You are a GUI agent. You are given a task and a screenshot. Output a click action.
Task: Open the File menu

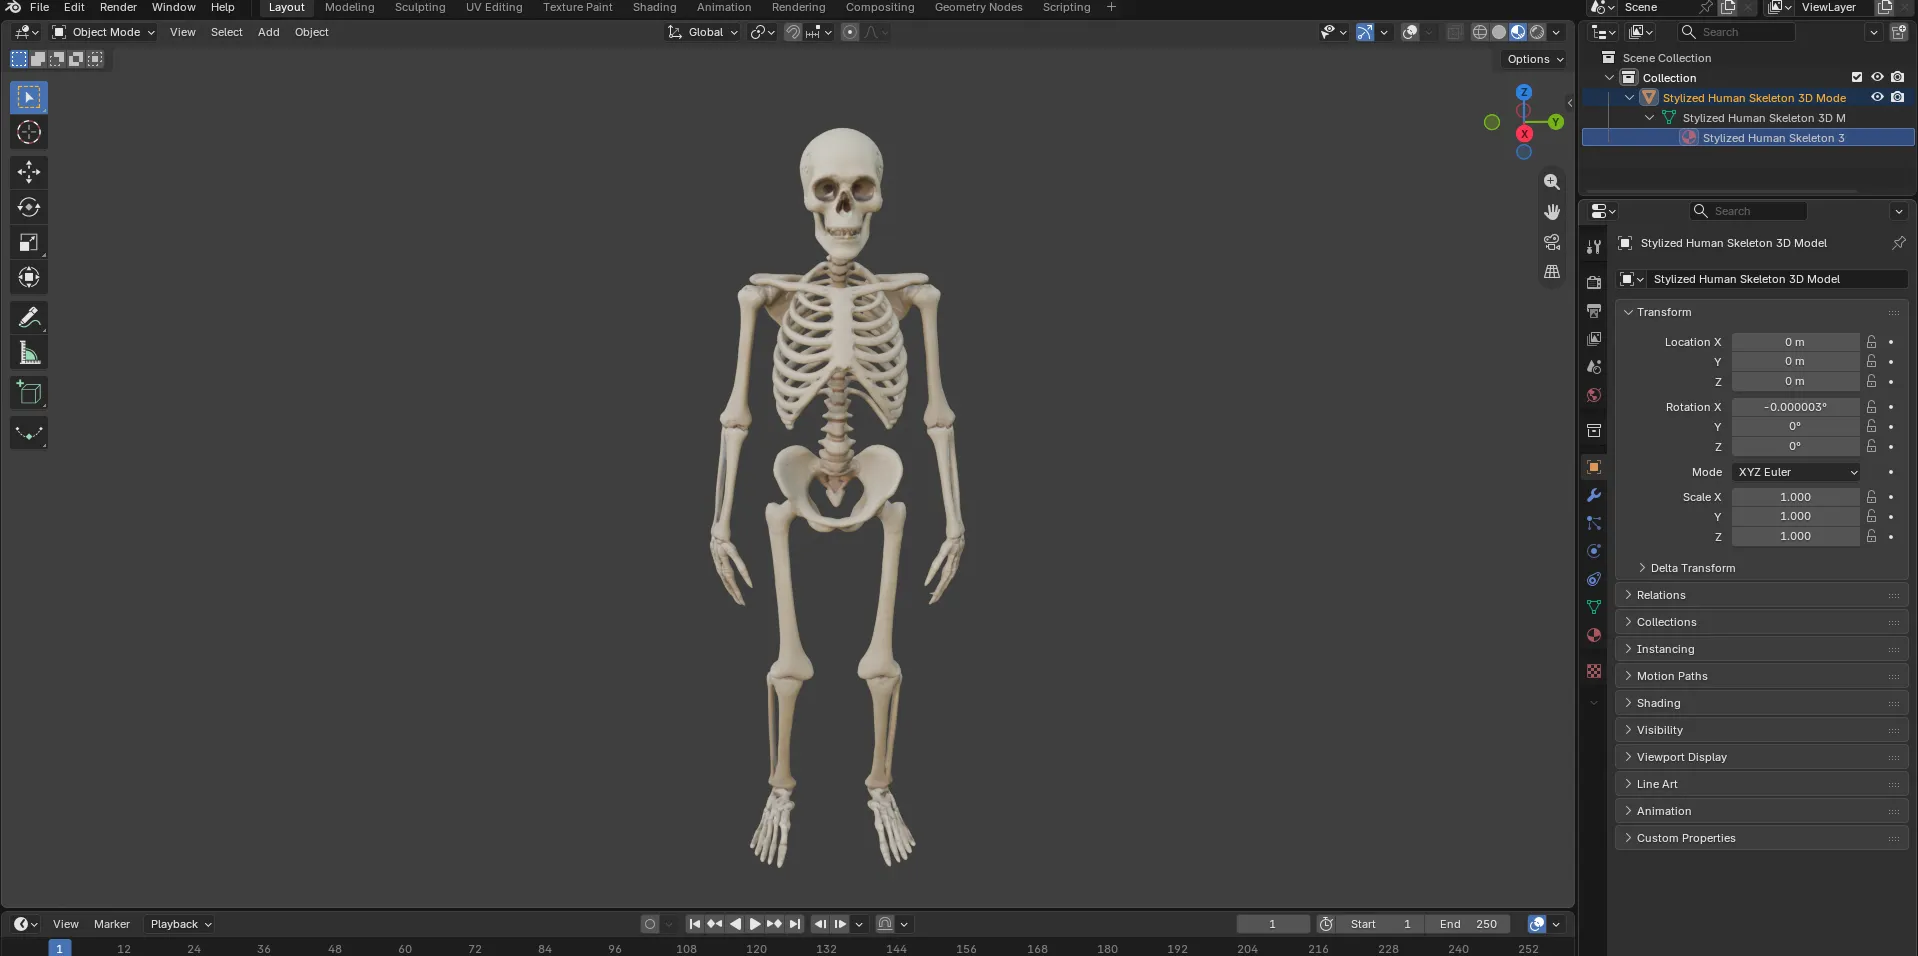coord(40,7)
